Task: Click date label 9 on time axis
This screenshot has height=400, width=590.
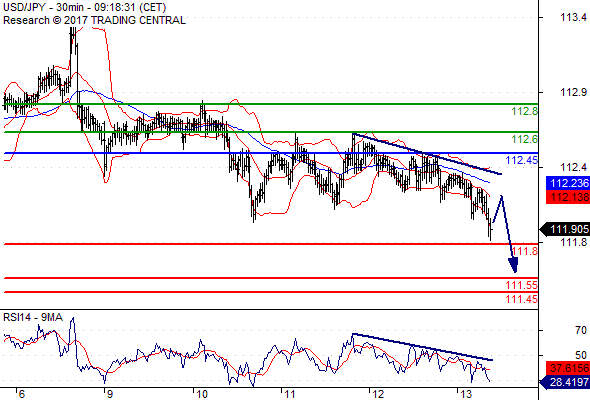Action: point(109,394)
